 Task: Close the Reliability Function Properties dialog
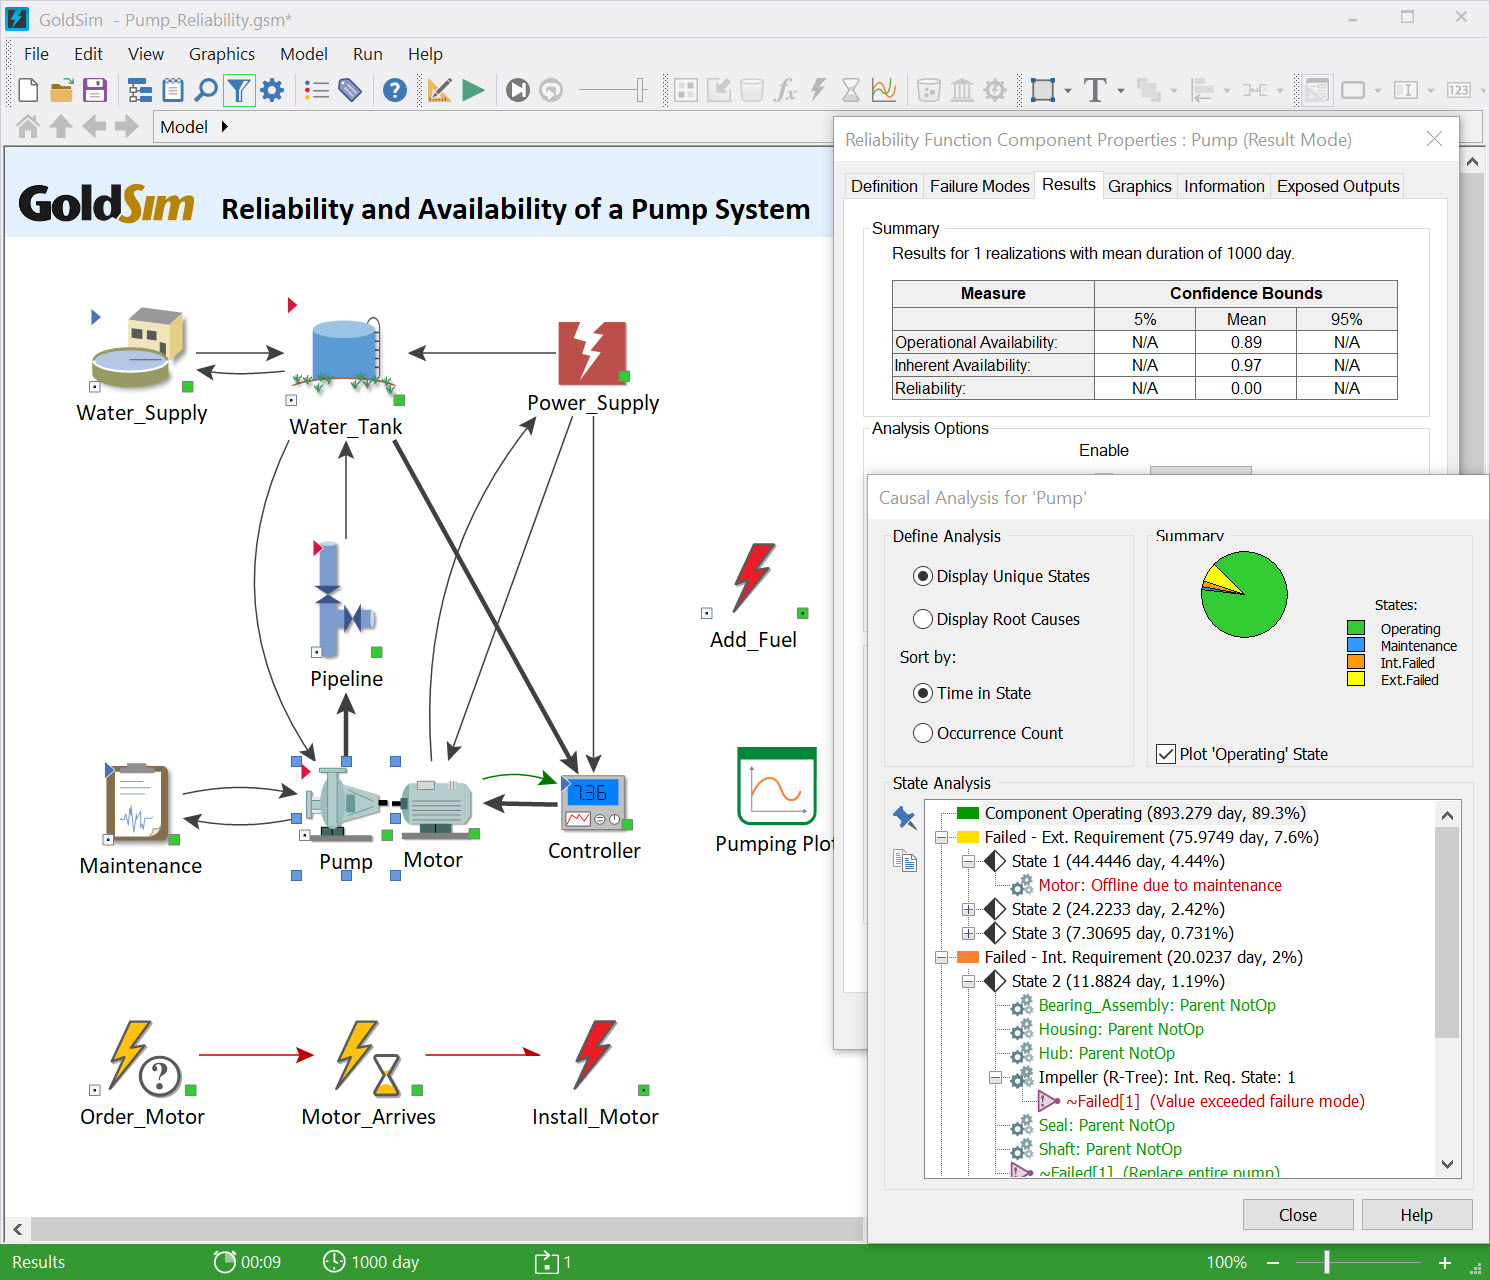1434,139
